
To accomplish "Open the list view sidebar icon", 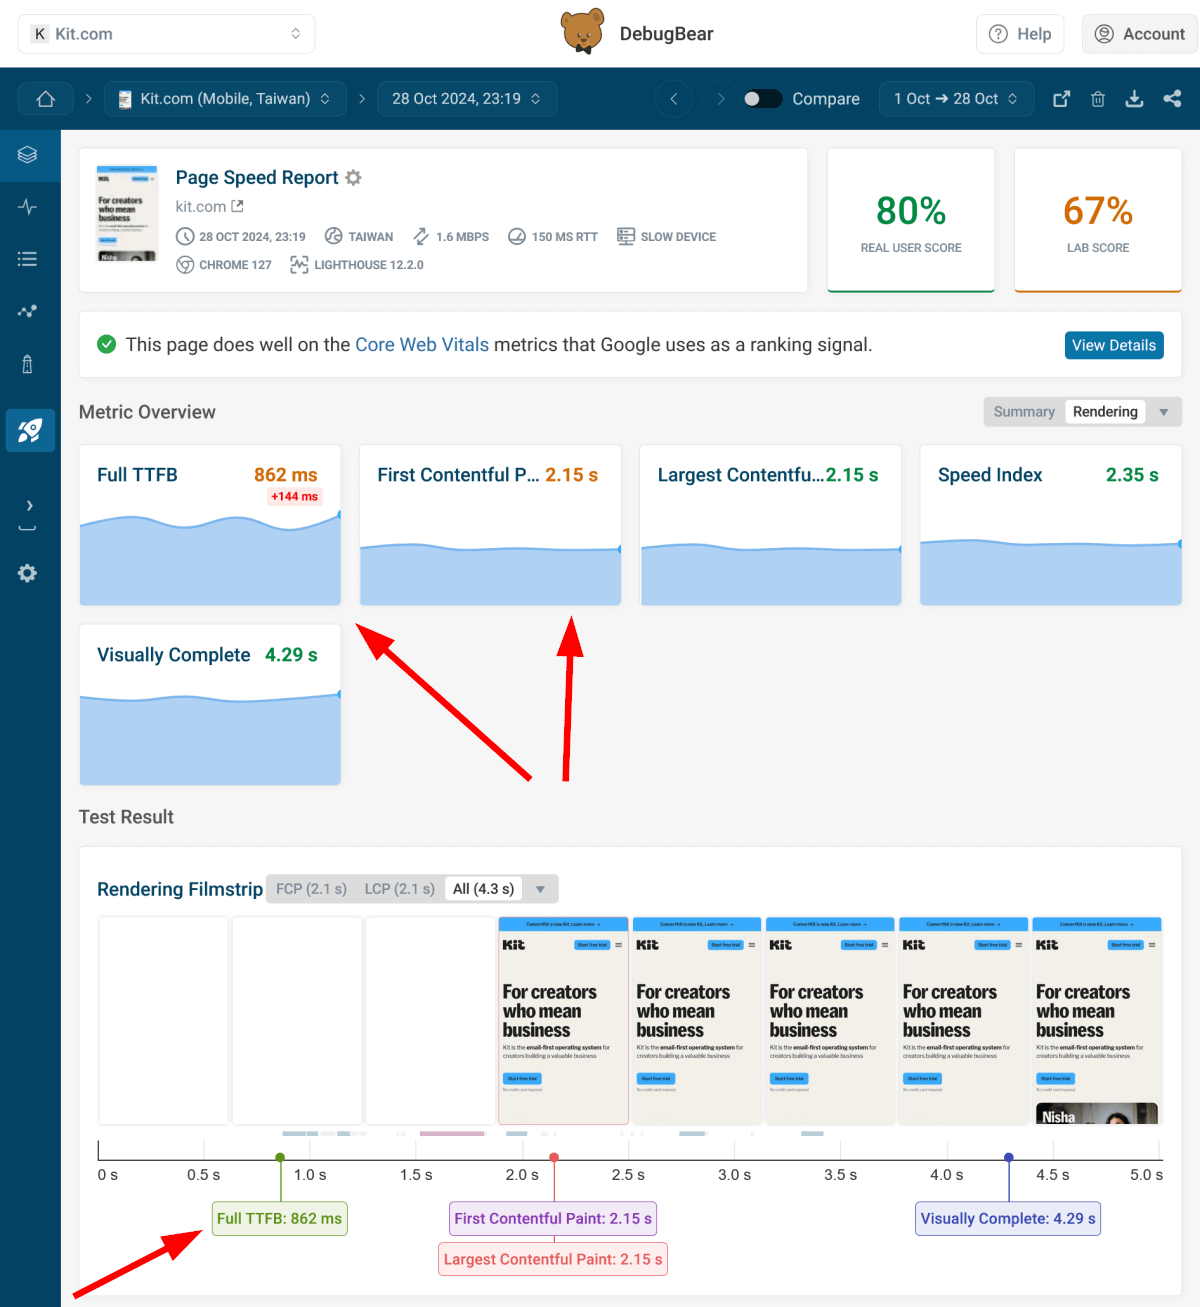I will [x=28, y=259].
